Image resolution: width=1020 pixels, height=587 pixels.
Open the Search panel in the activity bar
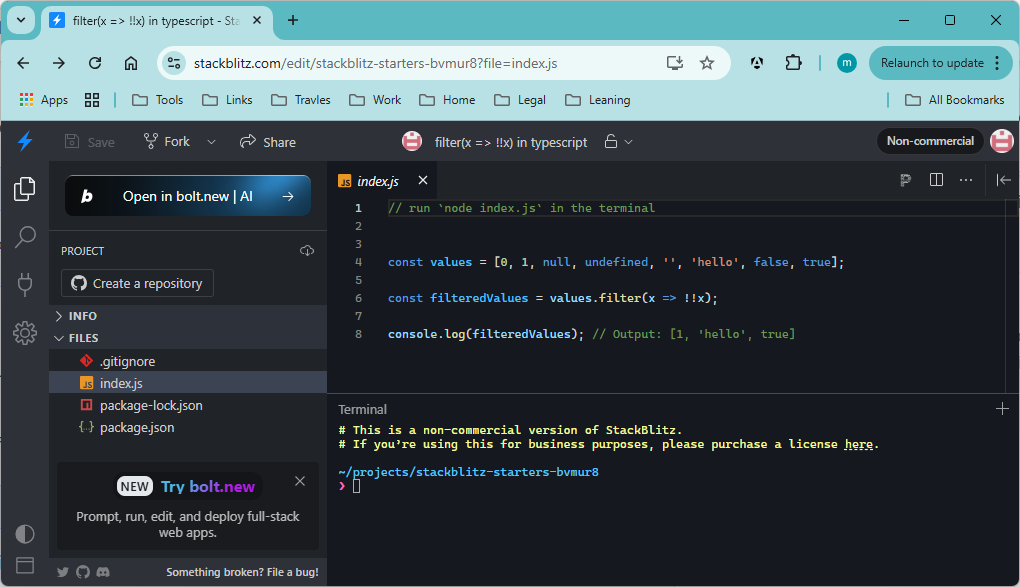click(25, 237)
